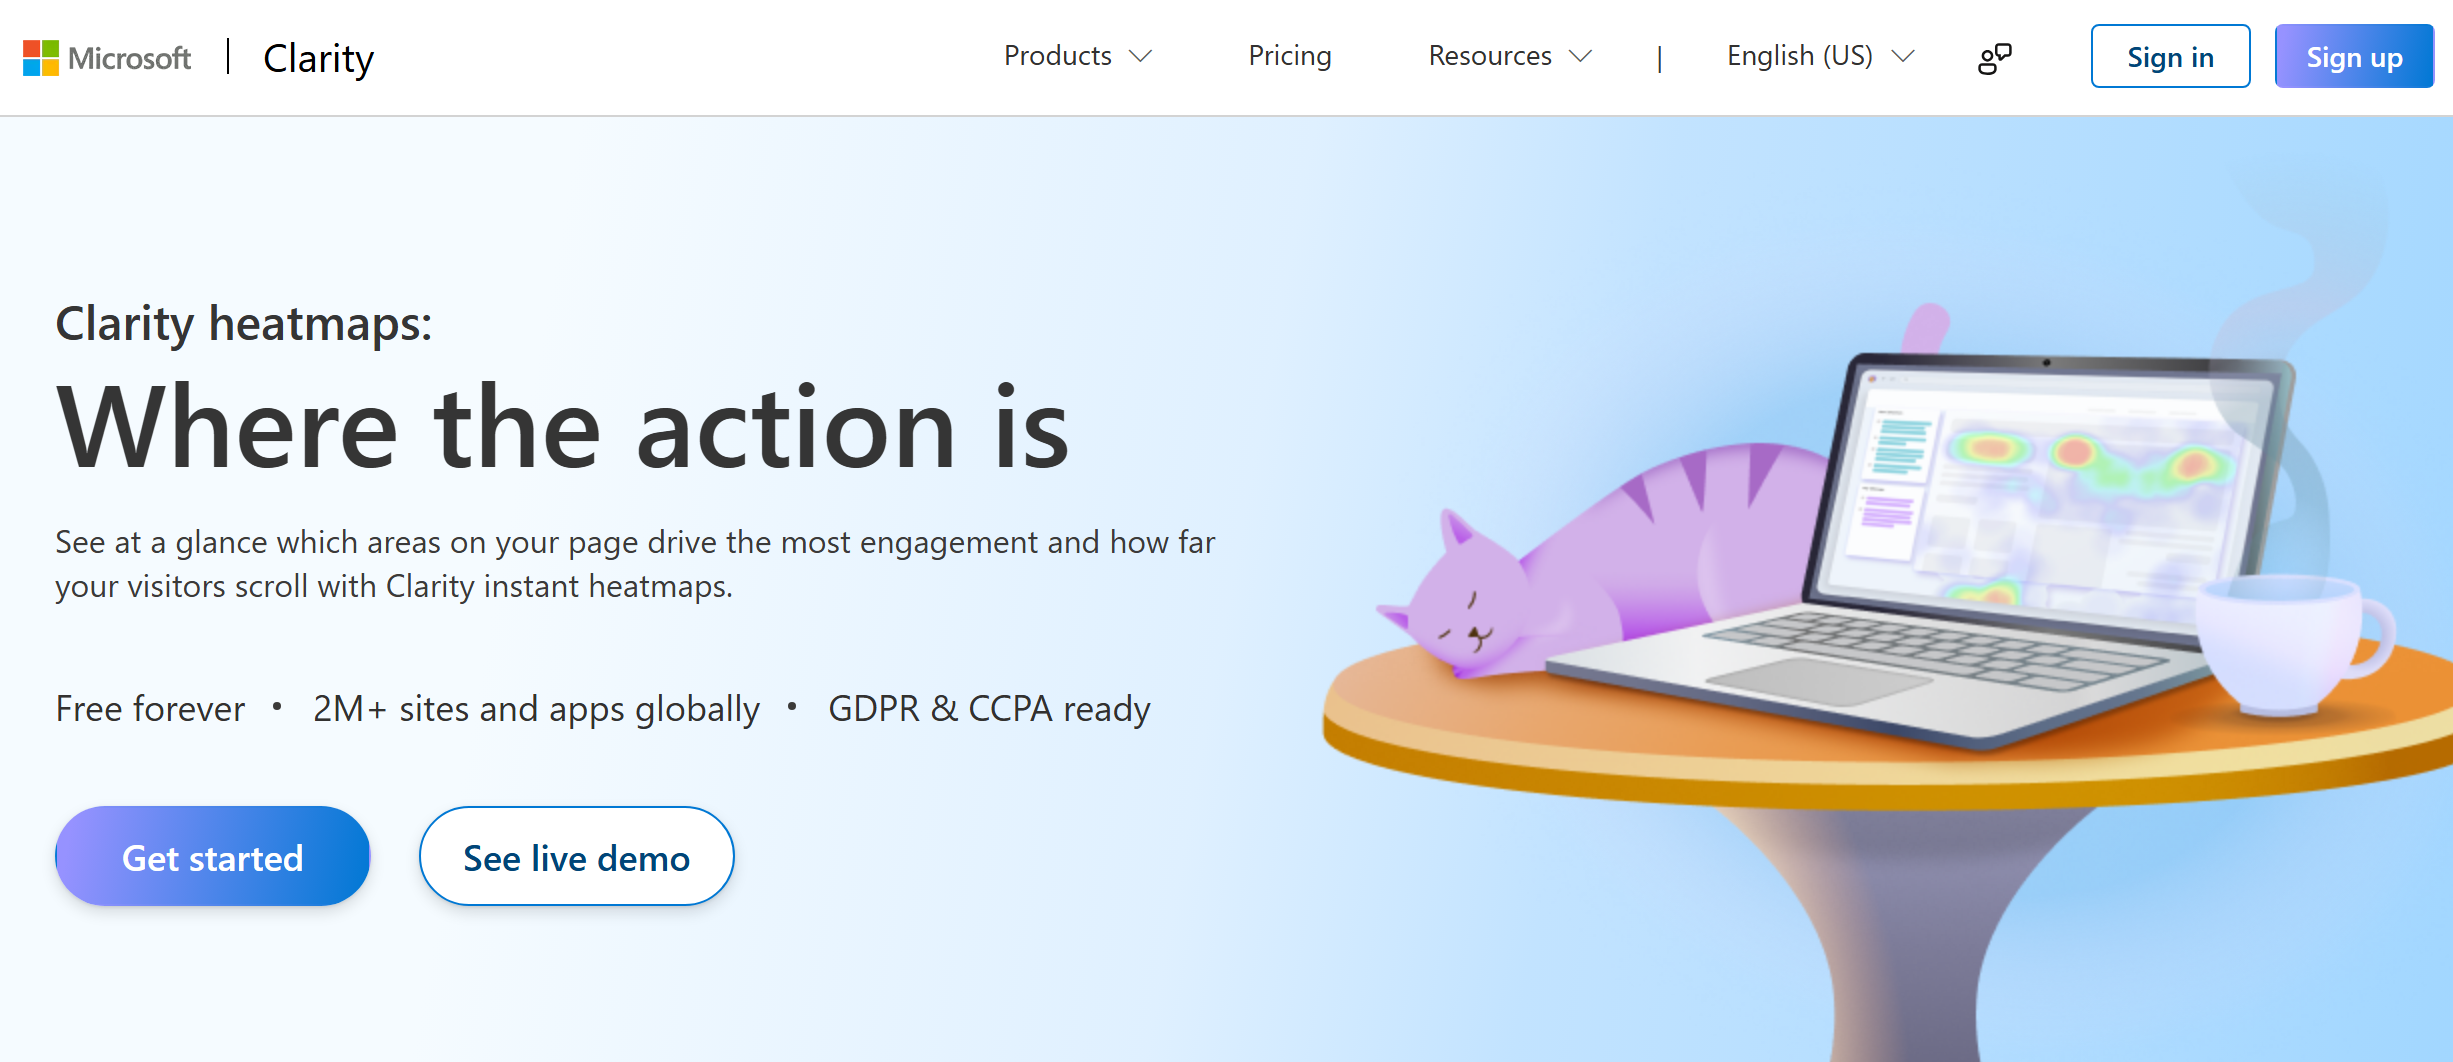Click the laptop heatmap illustration

click(1920, 550)
